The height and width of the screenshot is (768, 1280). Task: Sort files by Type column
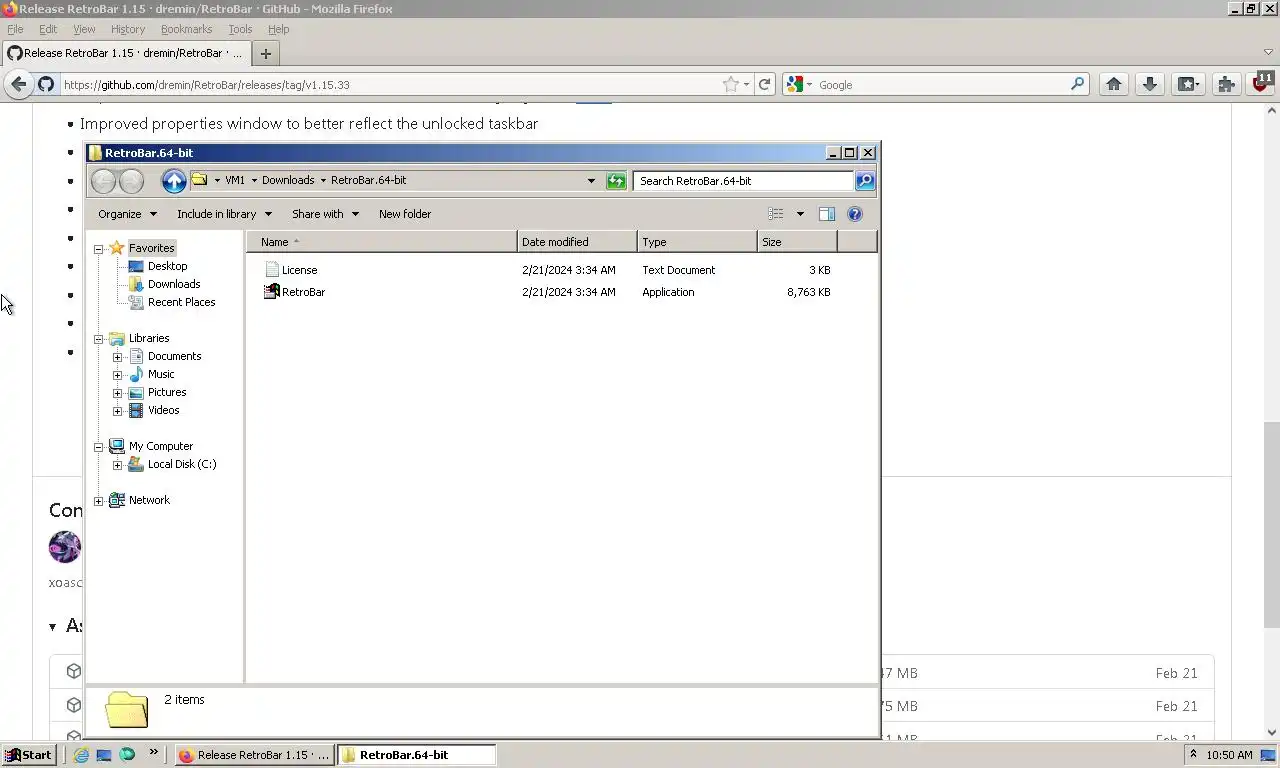697,242
